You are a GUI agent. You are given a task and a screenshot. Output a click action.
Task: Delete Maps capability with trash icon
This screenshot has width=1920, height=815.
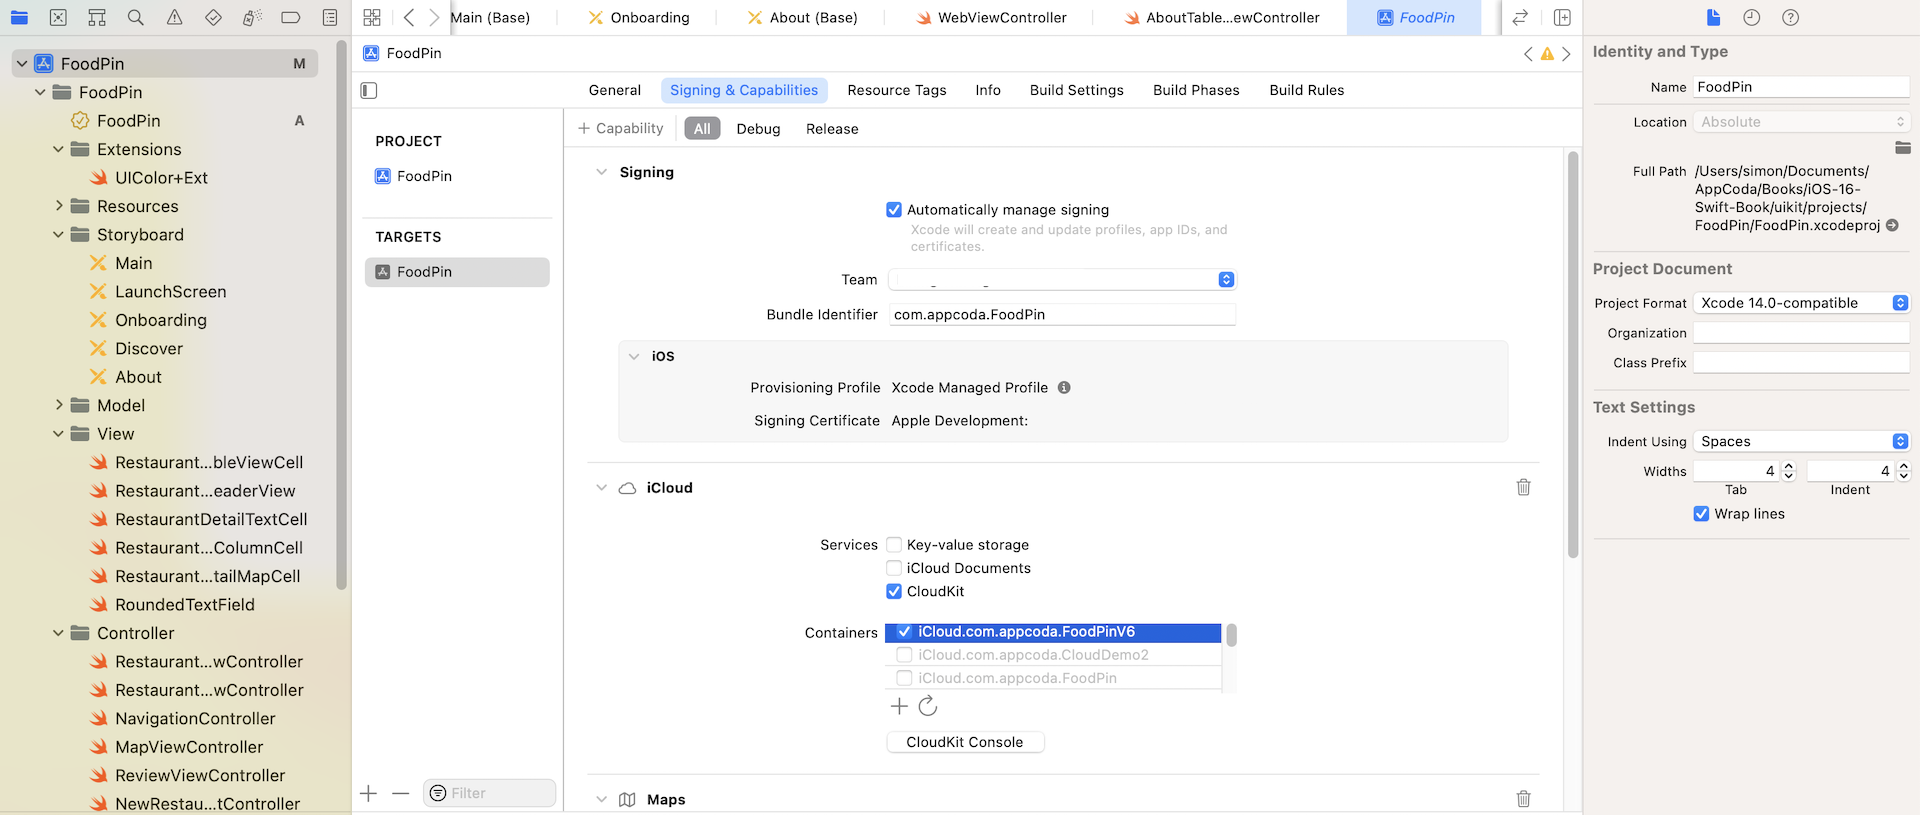pos(1523,798)
